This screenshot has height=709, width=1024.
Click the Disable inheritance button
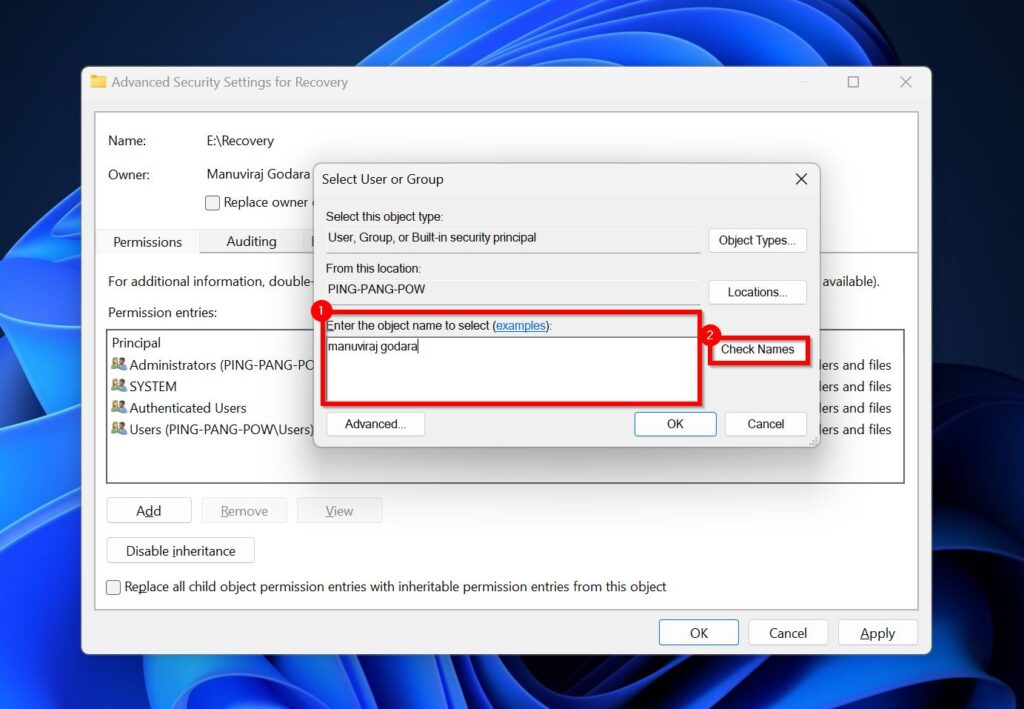[180, 550]
